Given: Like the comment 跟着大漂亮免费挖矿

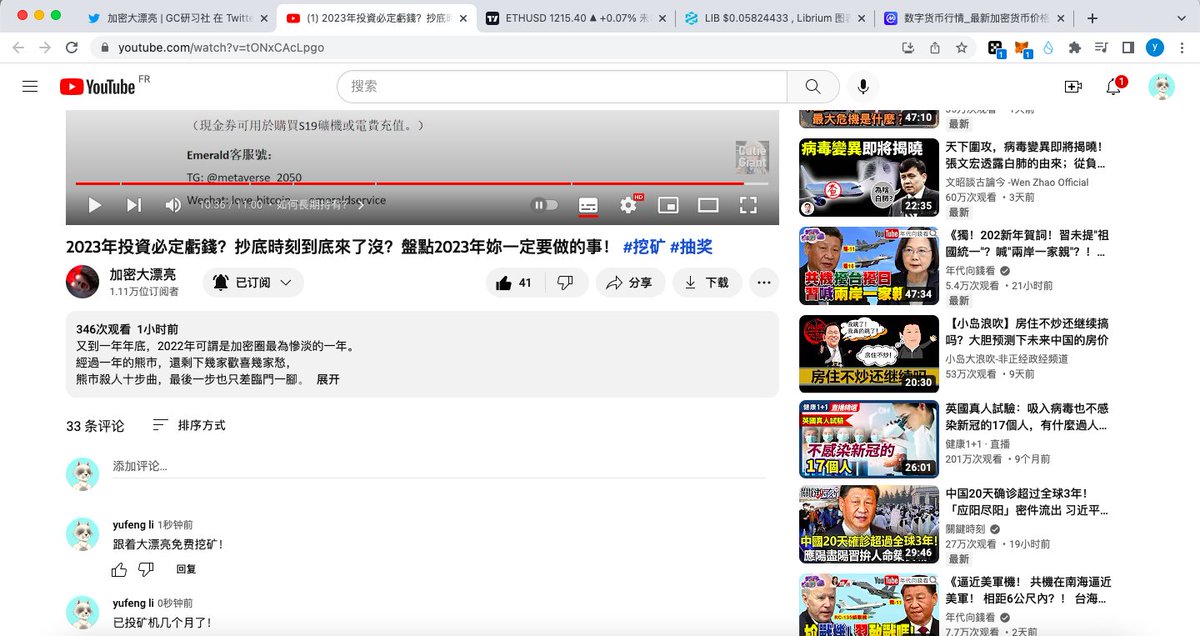Looking at the screenshot, I should [x=120, y=569].
